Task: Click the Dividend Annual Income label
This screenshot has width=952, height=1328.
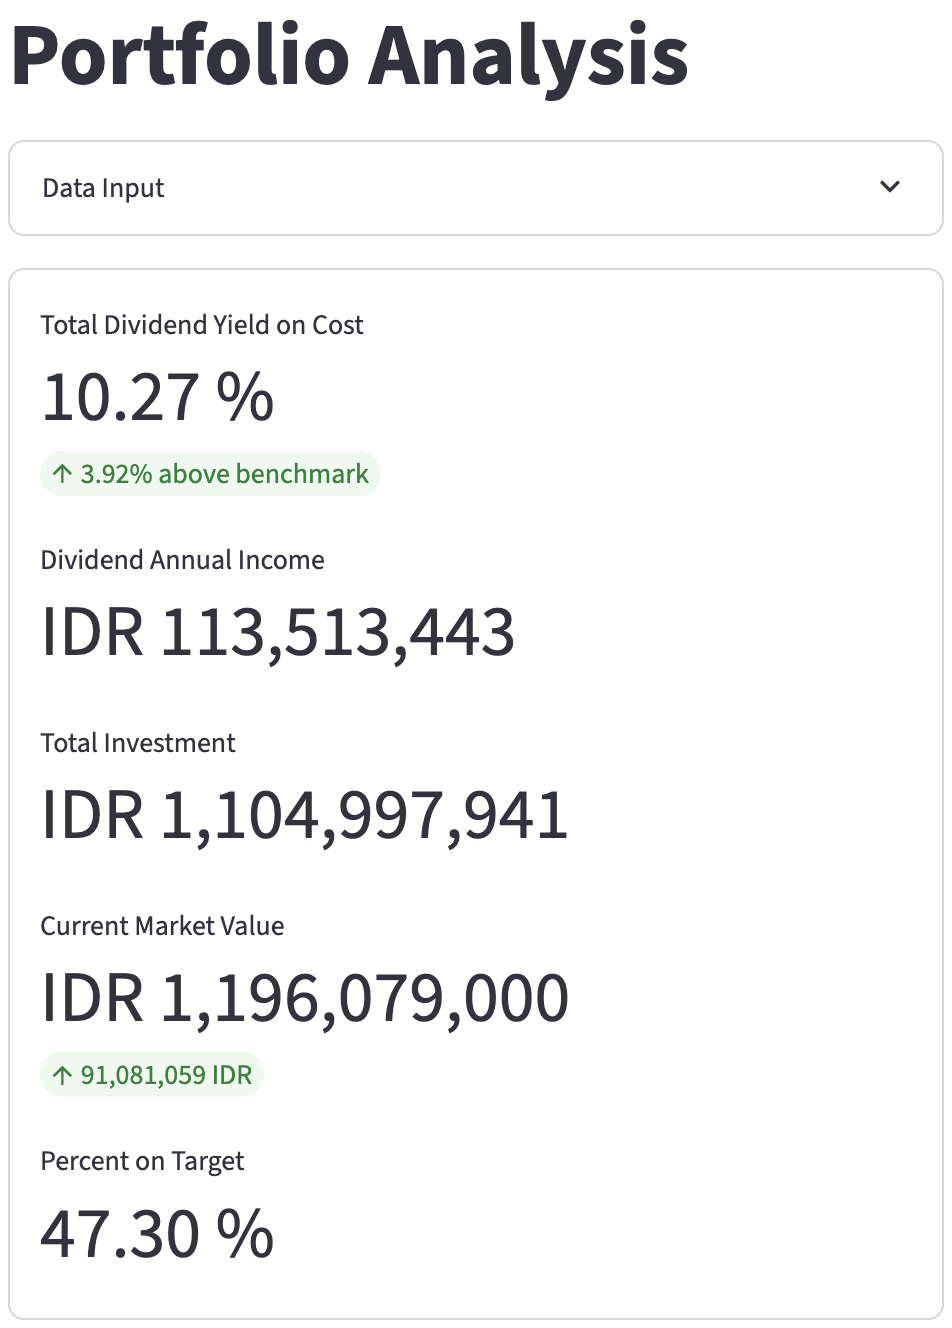Action: [182, 560]
